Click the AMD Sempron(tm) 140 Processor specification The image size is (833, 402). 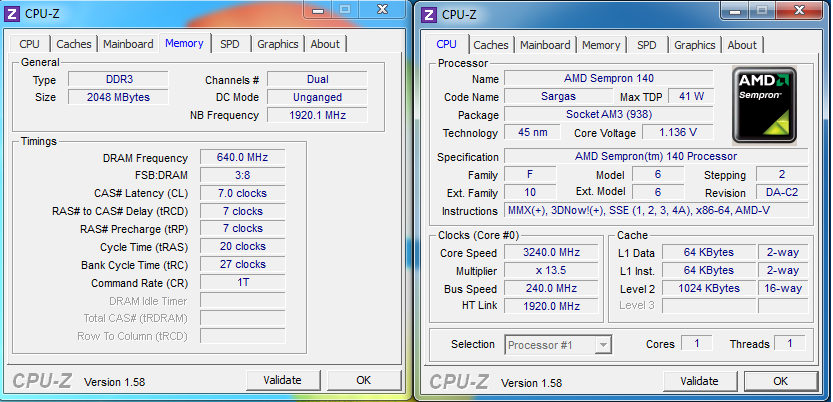click(656, 157)
